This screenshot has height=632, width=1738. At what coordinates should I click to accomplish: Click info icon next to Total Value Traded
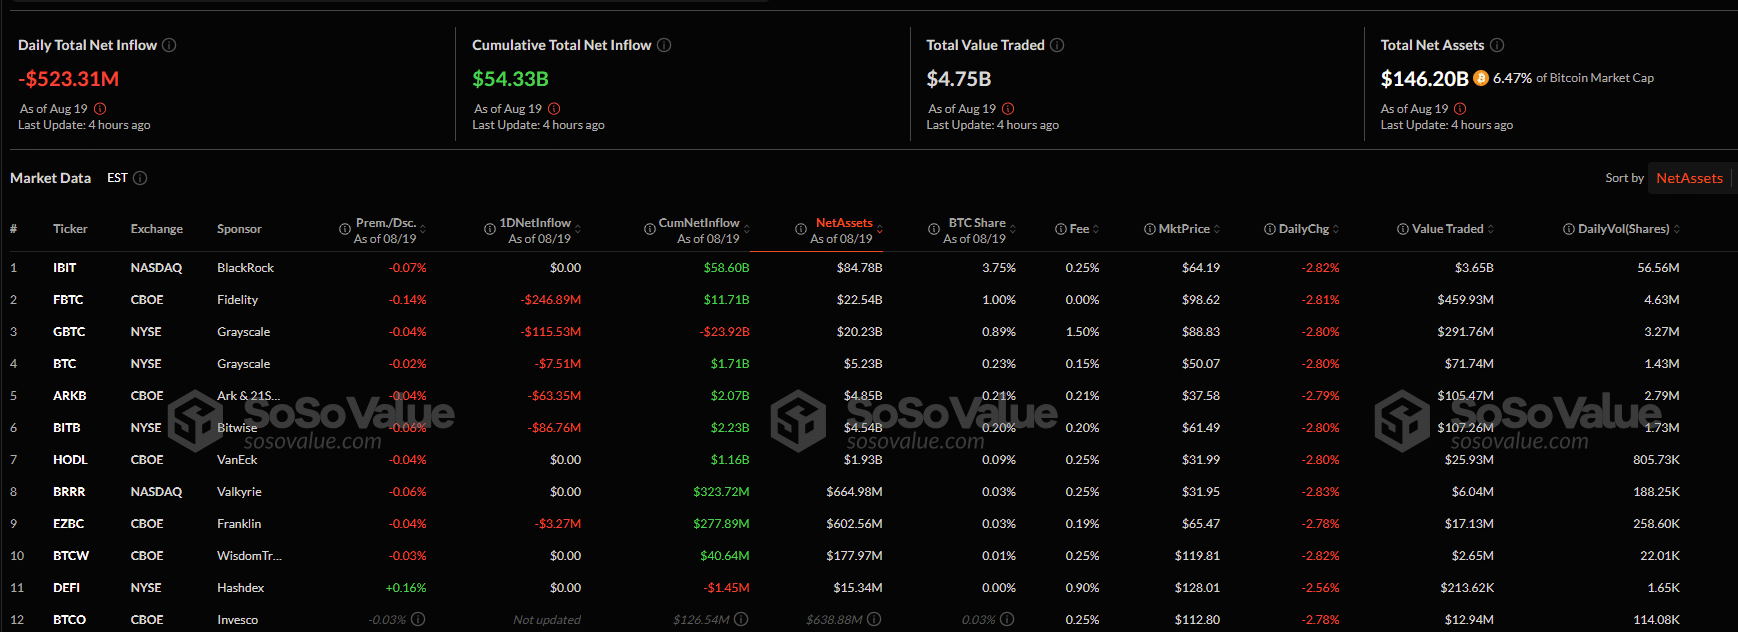1057,45
